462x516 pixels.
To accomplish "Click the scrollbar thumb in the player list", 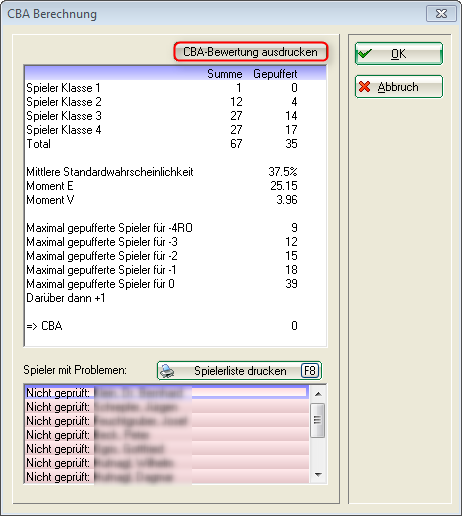I will (317, 420).
